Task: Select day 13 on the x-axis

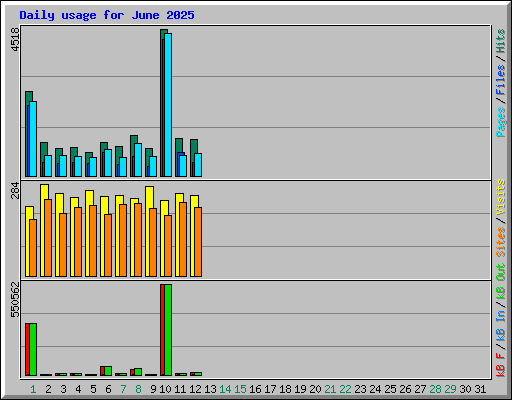Action: tap(210, 389)
